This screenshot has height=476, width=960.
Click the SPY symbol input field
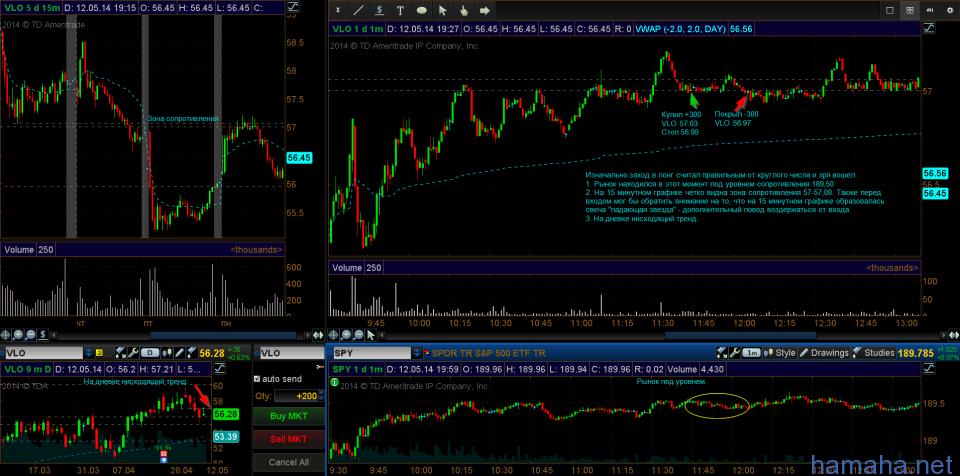point(372,353)
